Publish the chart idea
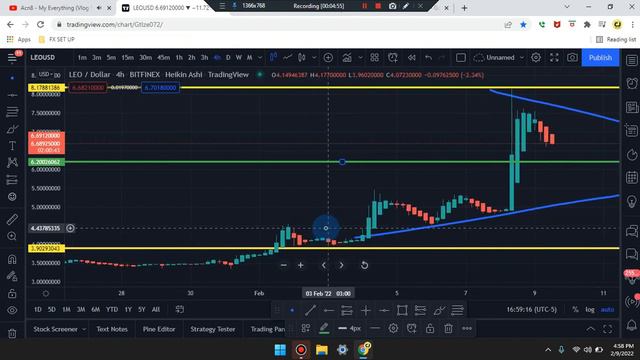The image size is (640, 360). (600, 58)
